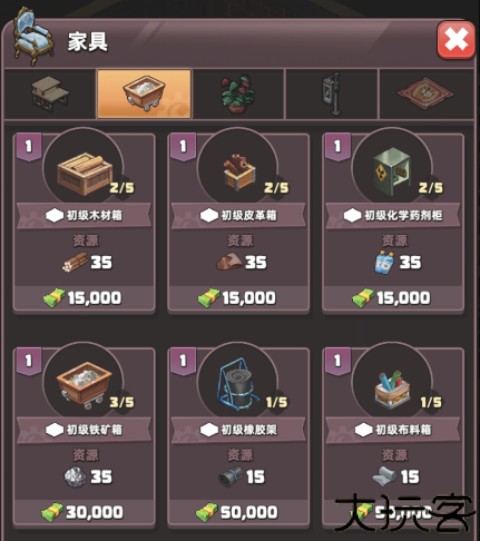Image resolution: width=480 pixels, height=541 pixels.
Task: Buy the iron ore cart for 30,000
Action: (84, 512)
